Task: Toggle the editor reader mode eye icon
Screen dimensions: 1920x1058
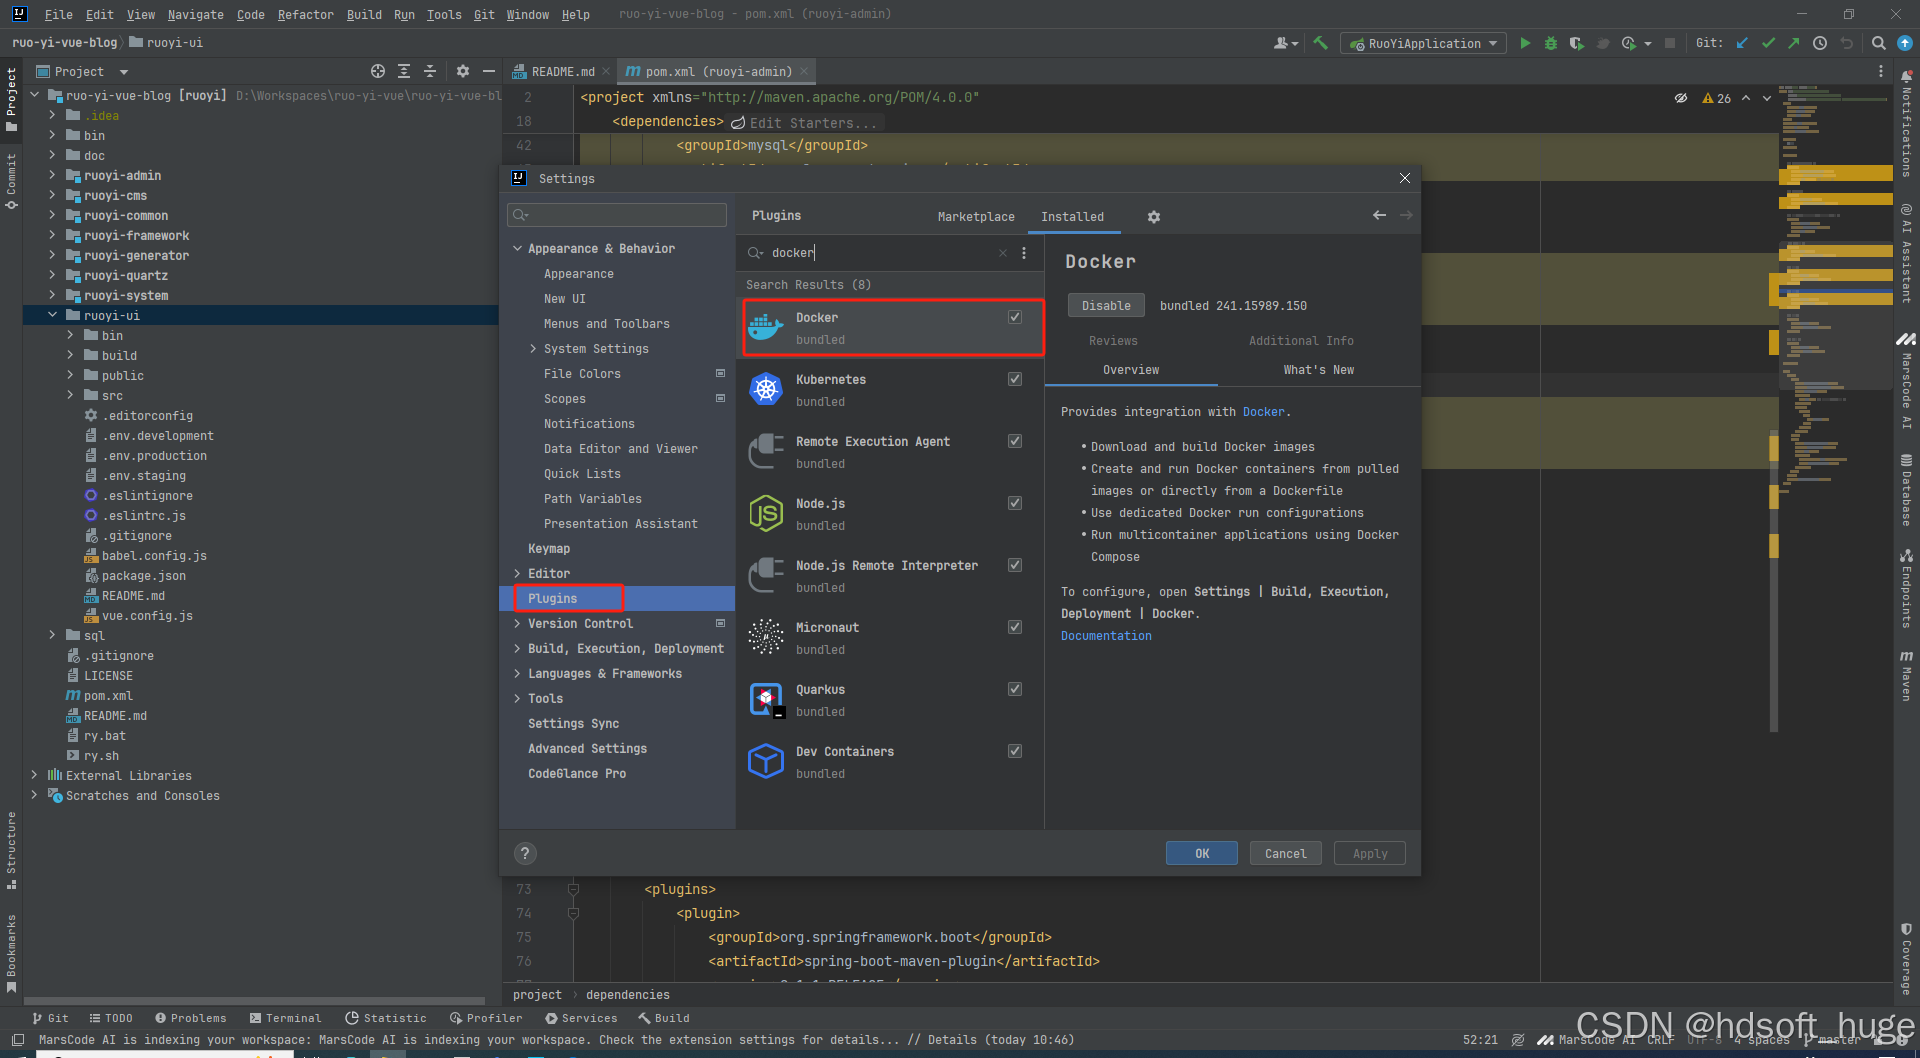Action: click(x=1681, y=98)
